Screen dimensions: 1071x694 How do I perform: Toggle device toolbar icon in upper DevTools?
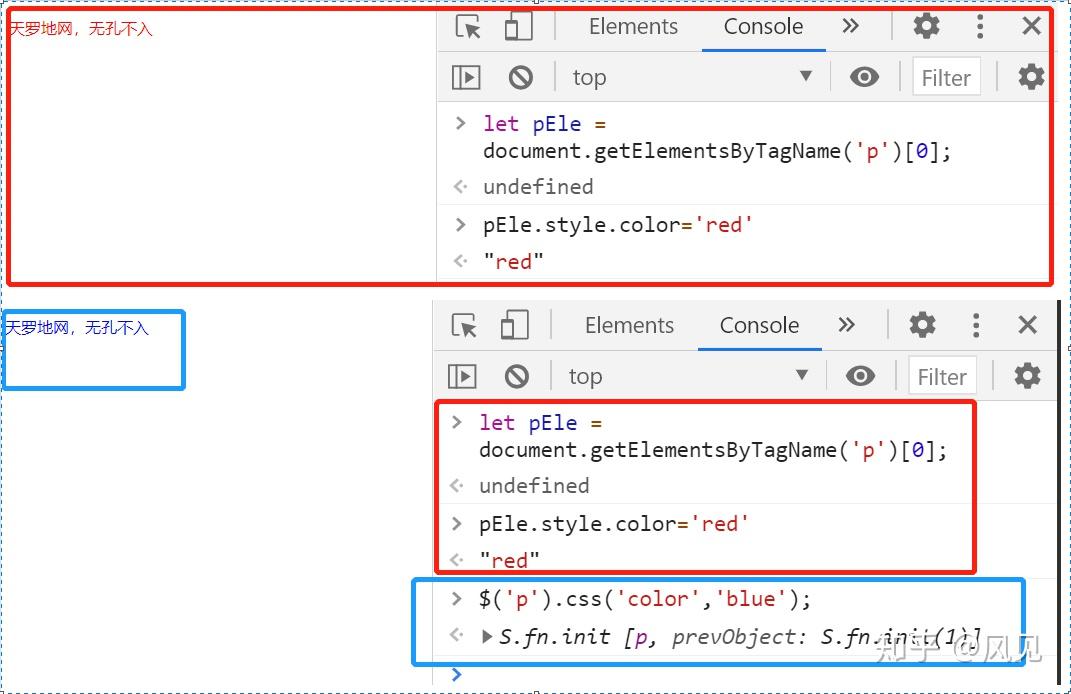[x=518, y=27]
